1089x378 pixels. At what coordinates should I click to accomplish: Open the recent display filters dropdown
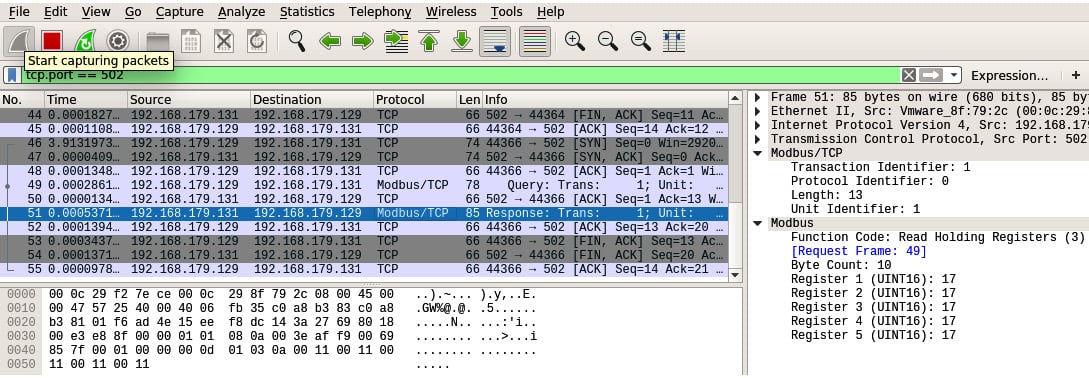click(x=954, y=75)
